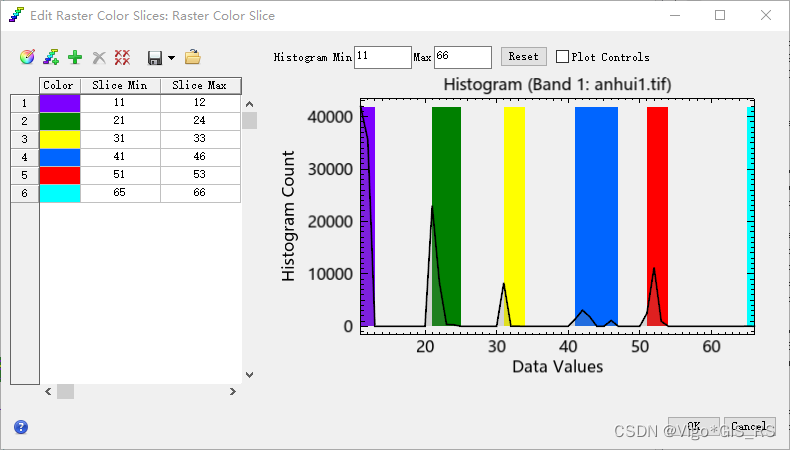This screenshot has height=450, width=790.
Task: Click the dialog's title bar app icon
Action: [16, 15]
